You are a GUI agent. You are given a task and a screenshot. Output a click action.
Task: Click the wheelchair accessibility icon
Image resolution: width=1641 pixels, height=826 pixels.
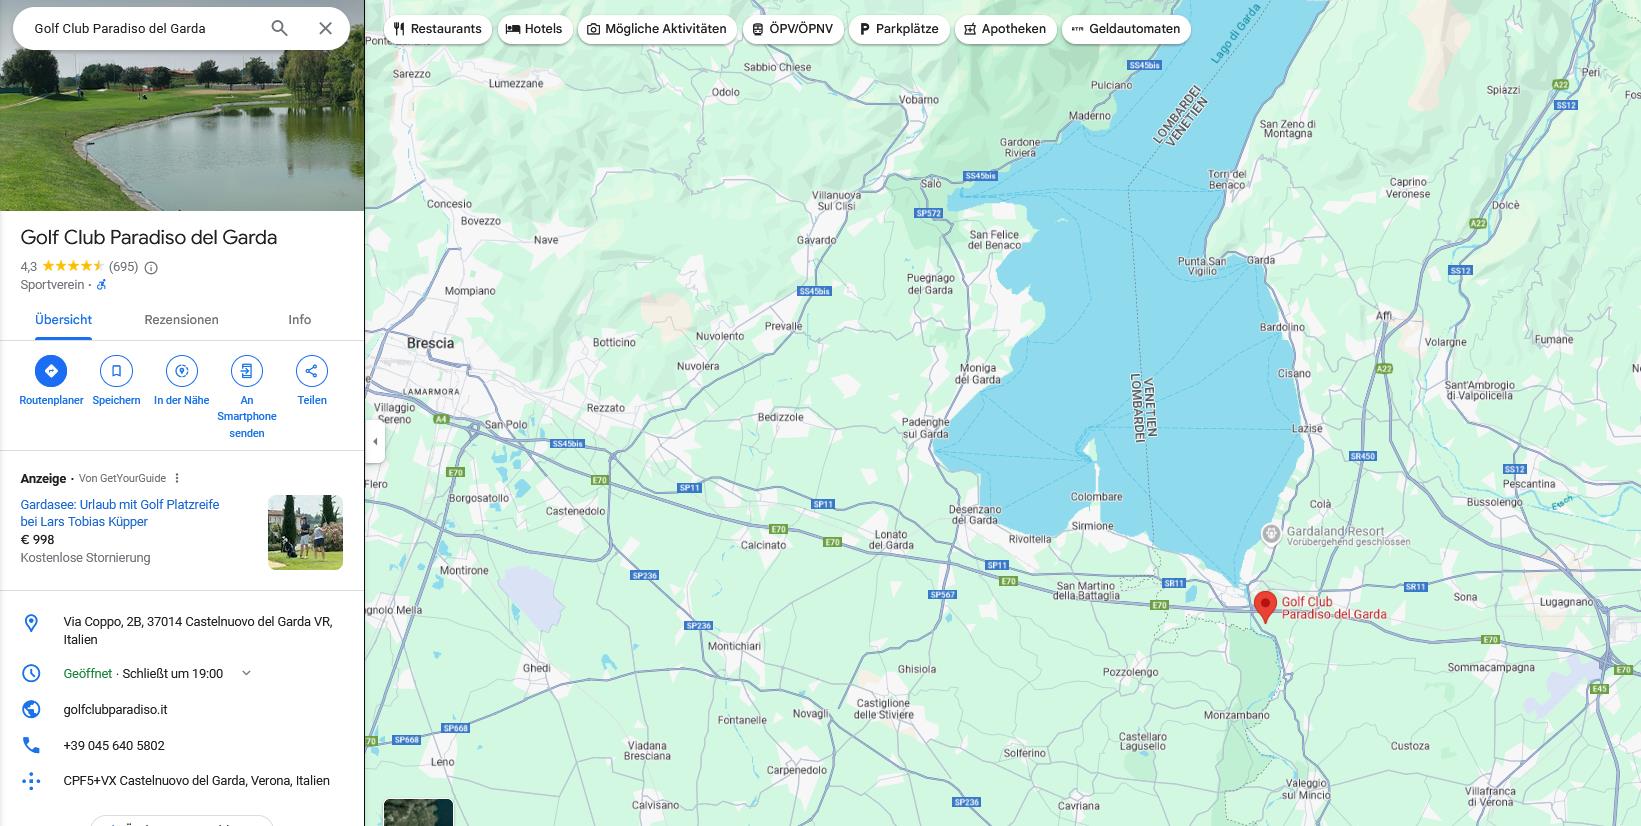tap(101, 285)
